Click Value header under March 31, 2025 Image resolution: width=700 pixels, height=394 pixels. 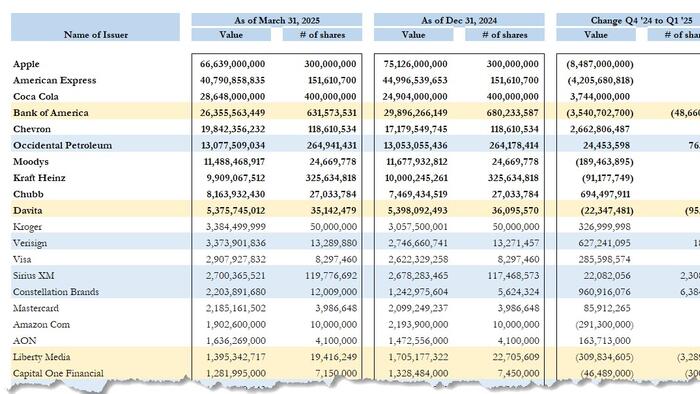pos(231,35)
